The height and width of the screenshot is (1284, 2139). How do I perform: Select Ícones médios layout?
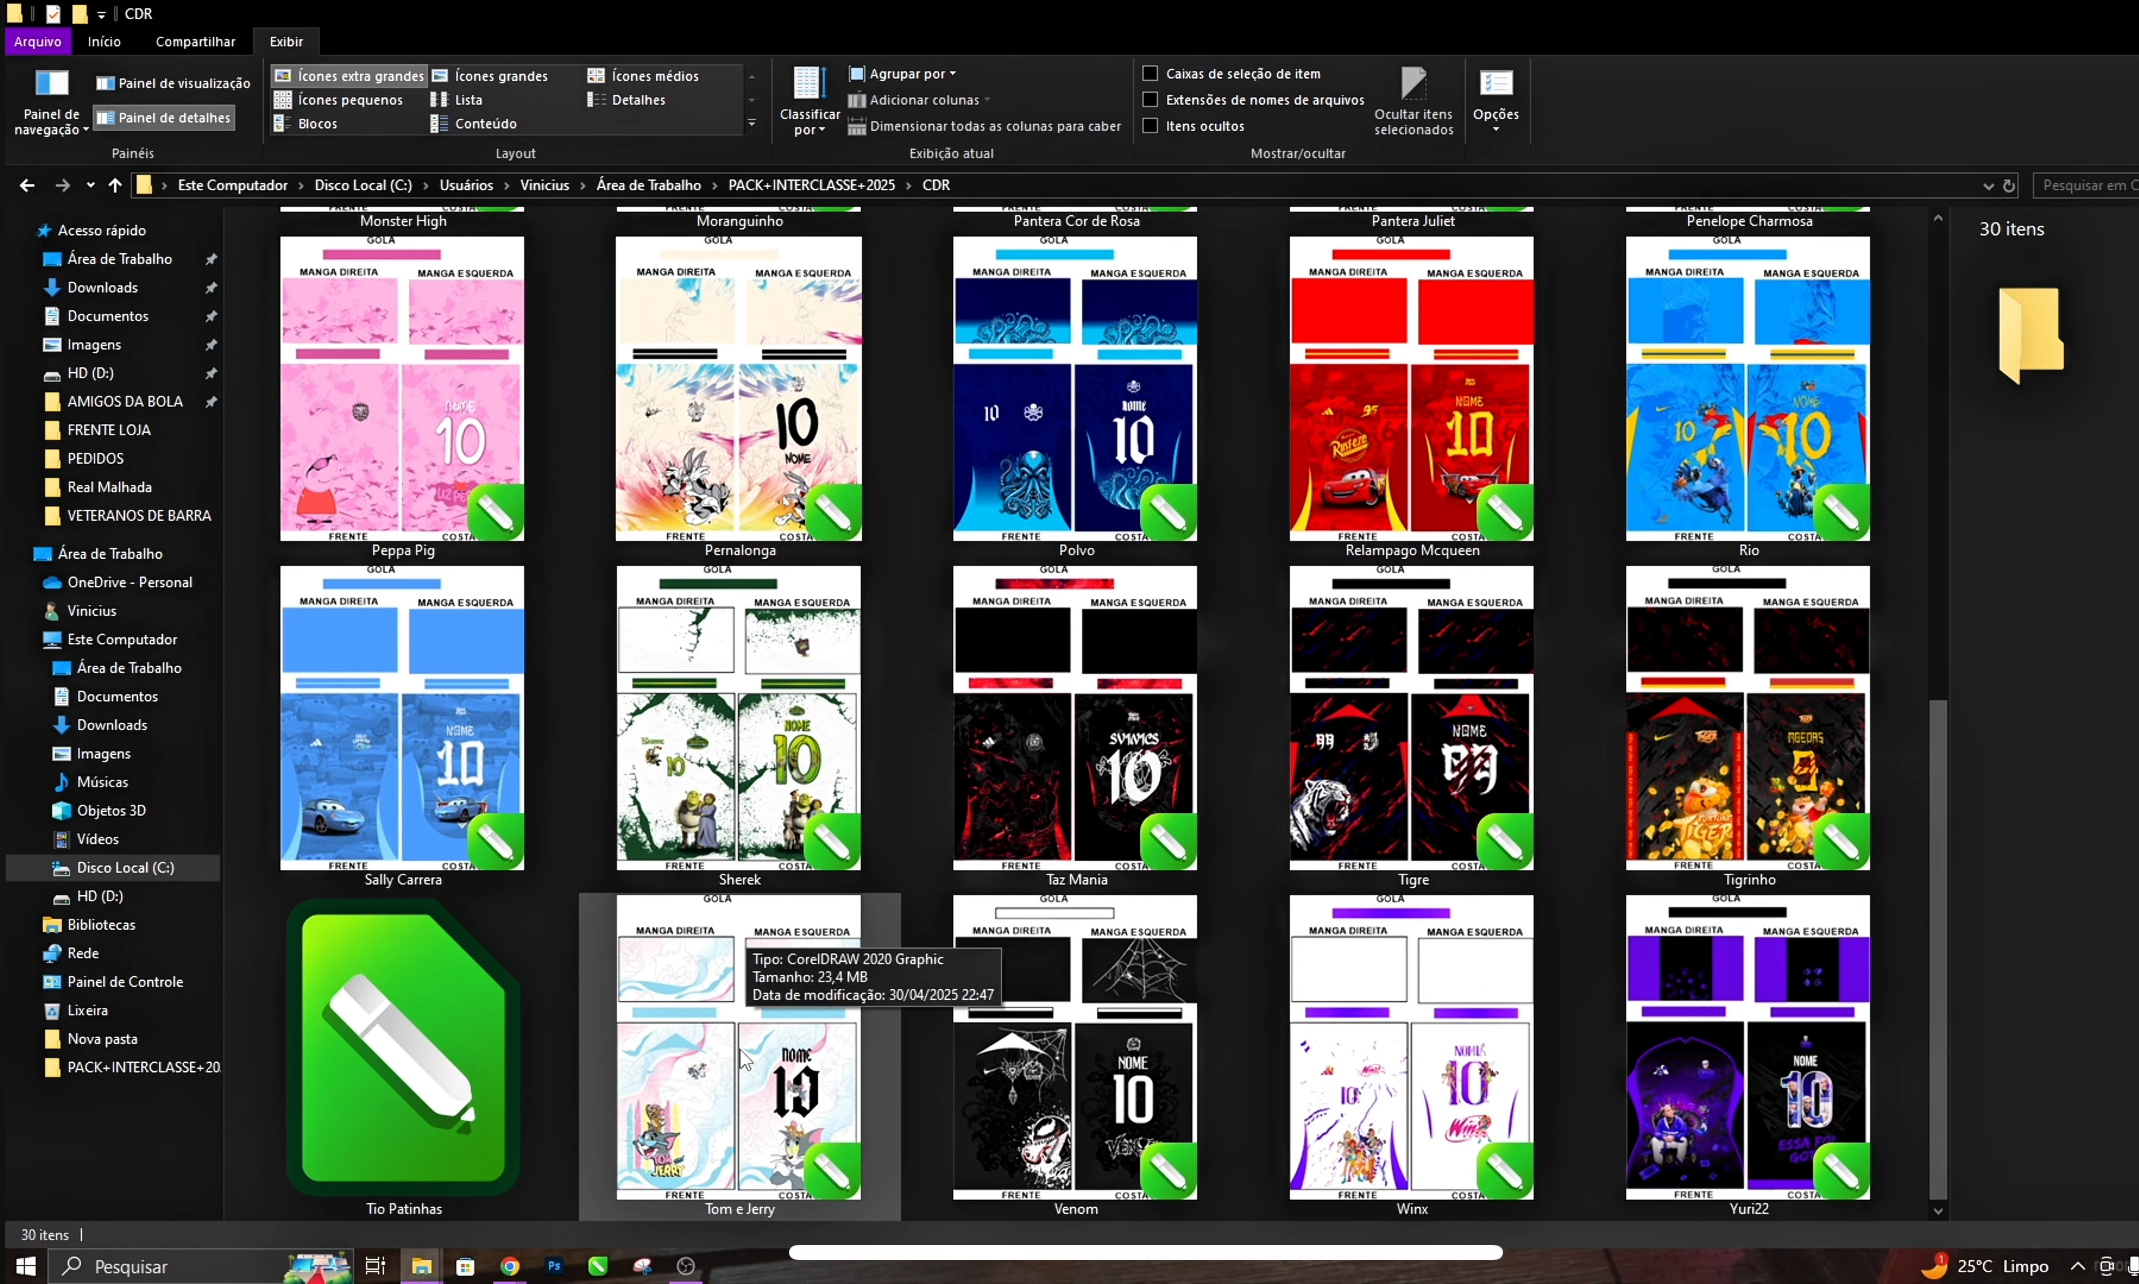pyautogui.click(x=643, y=76)
